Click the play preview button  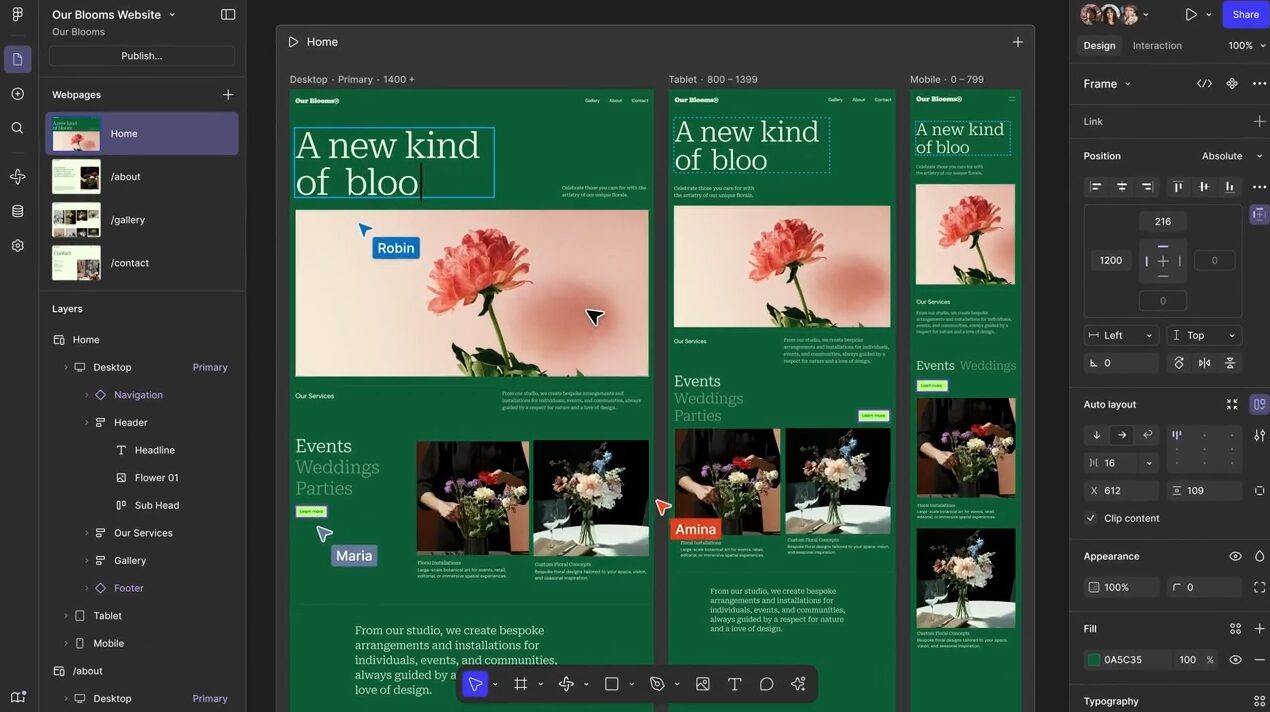click(1190, 15)
